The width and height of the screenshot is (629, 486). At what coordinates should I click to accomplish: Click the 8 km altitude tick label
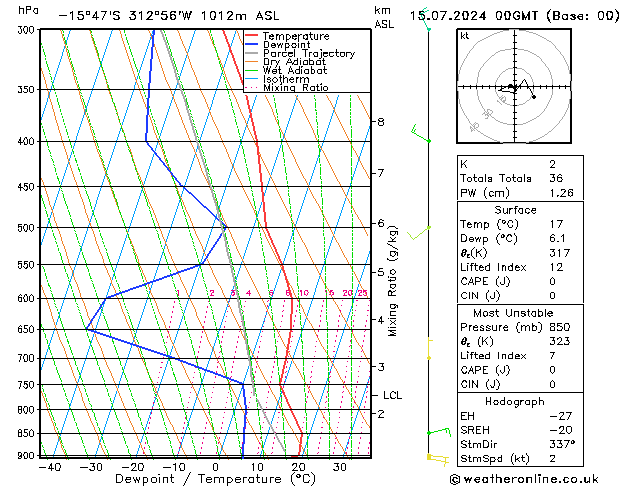point(381,122)
